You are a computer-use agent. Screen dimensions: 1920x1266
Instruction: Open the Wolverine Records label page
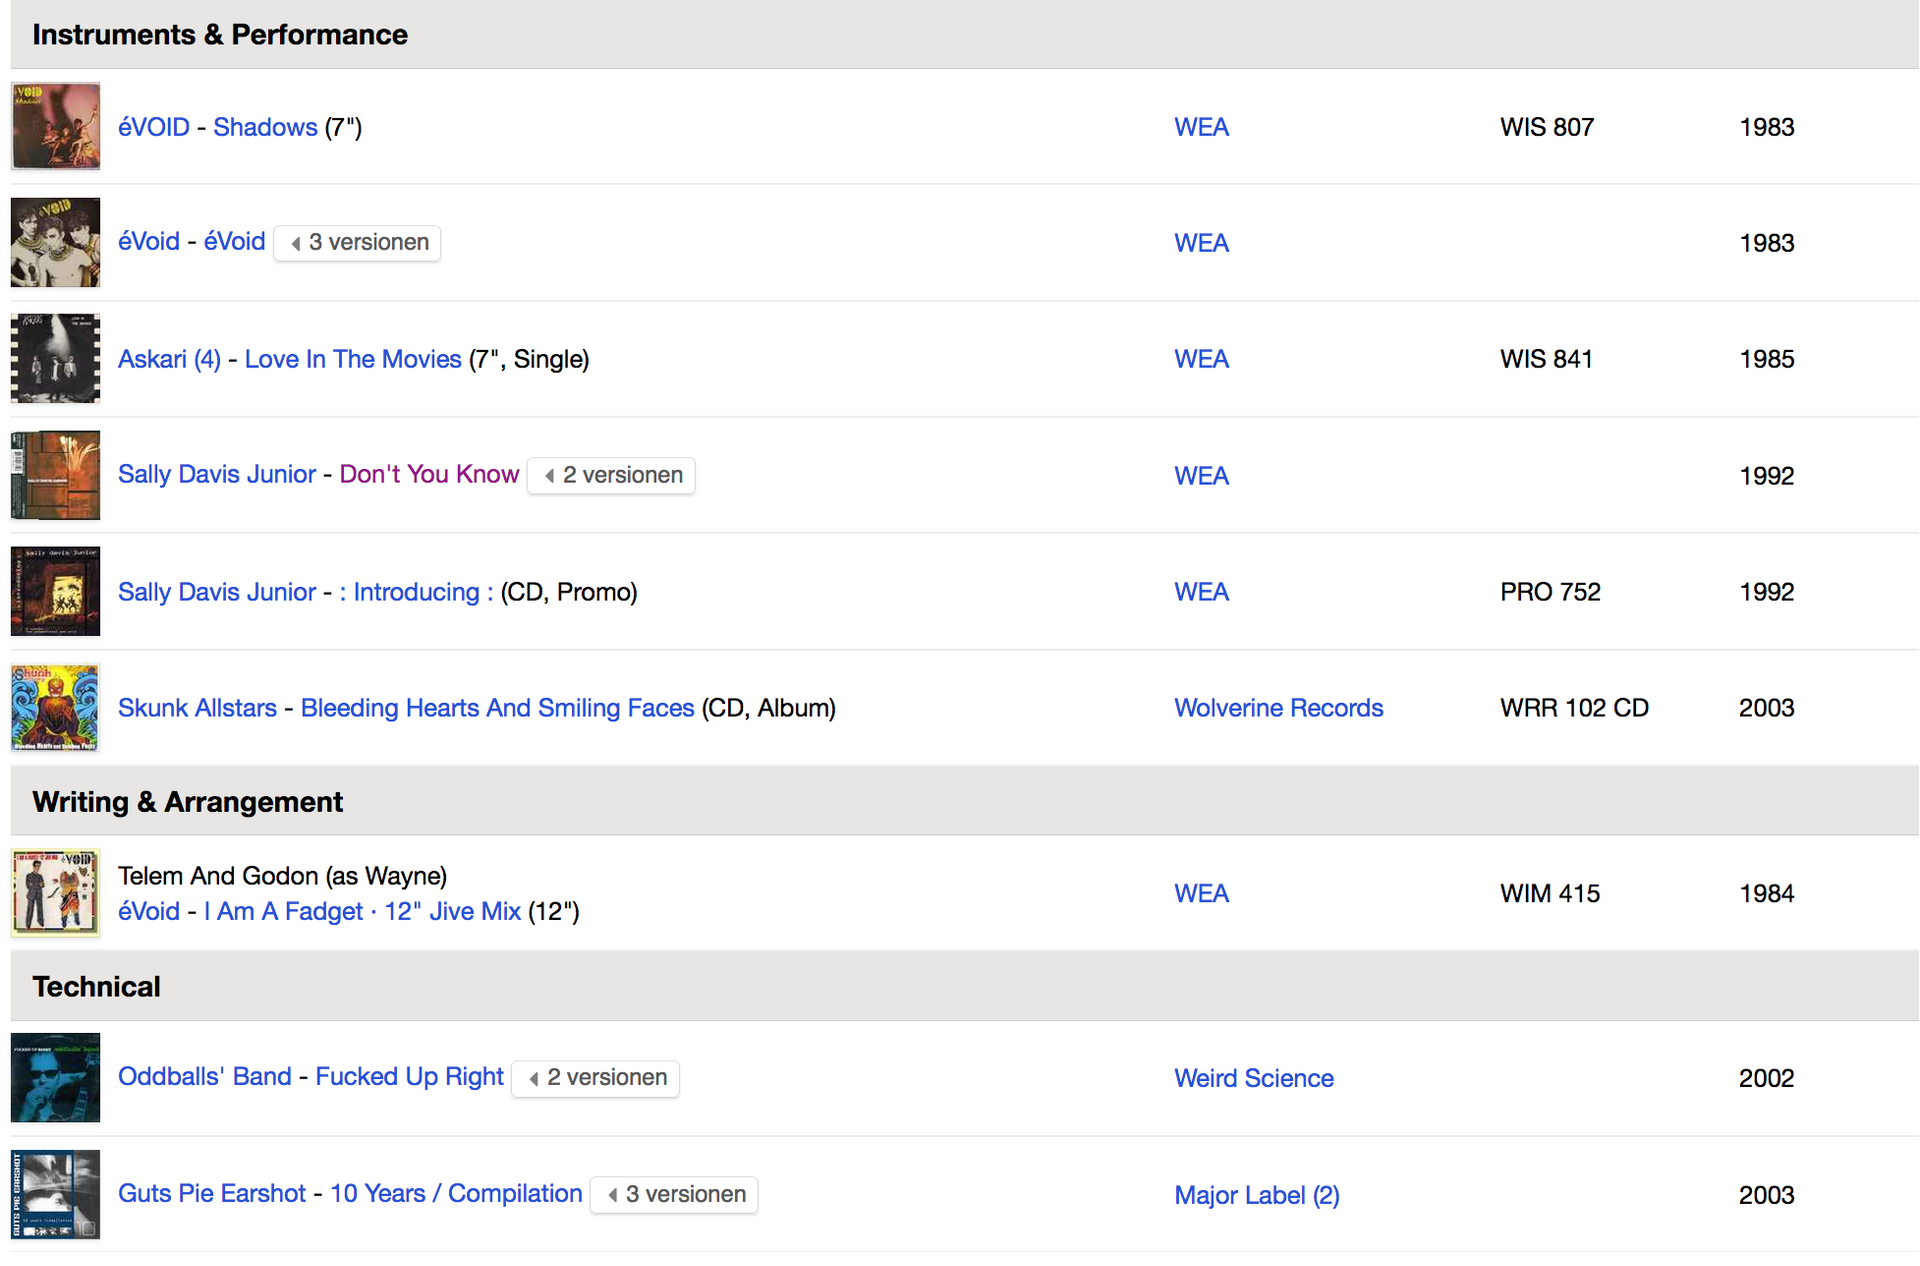pyautogui.click(x=1278, y=708)
